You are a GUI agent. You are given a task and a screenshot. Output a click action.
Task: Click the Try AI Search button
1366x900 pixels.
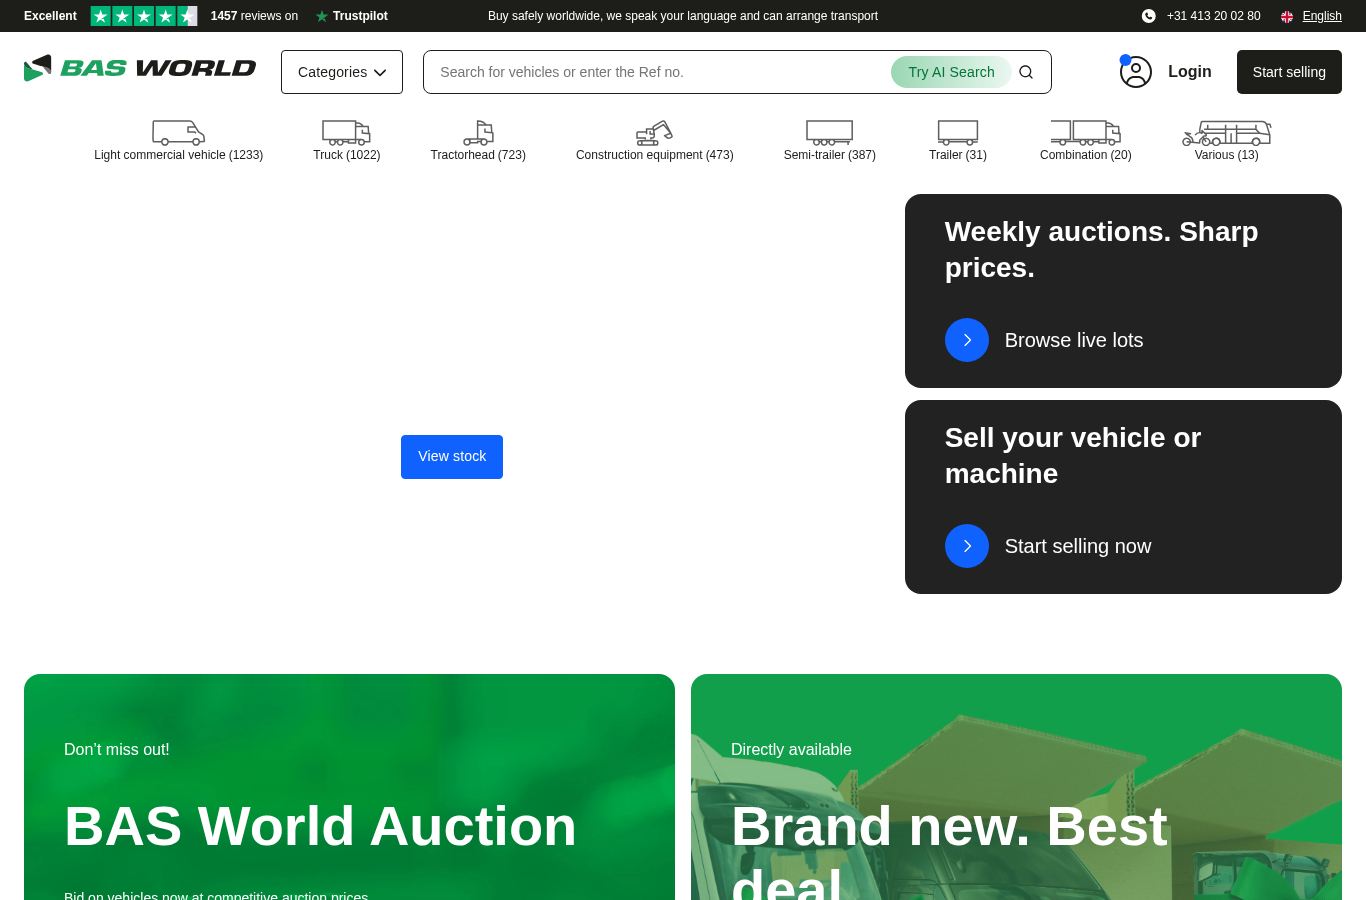pos(951,72)
